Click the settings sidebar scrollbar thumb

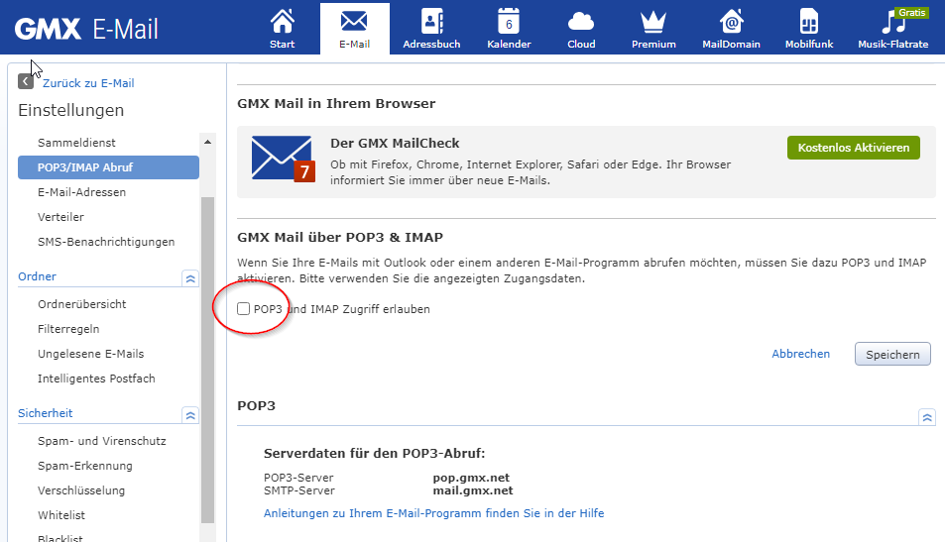click(207, 359)
